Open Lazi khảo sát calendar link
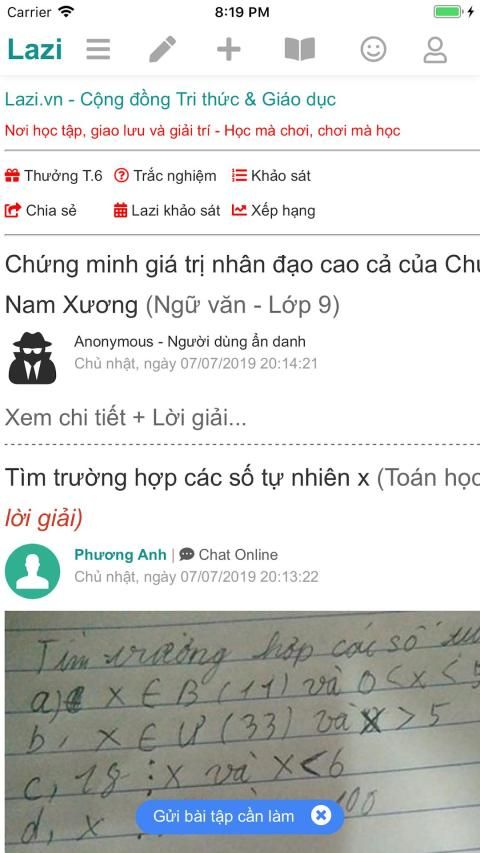Screen dimensions: 480x853 coord(167,211)
